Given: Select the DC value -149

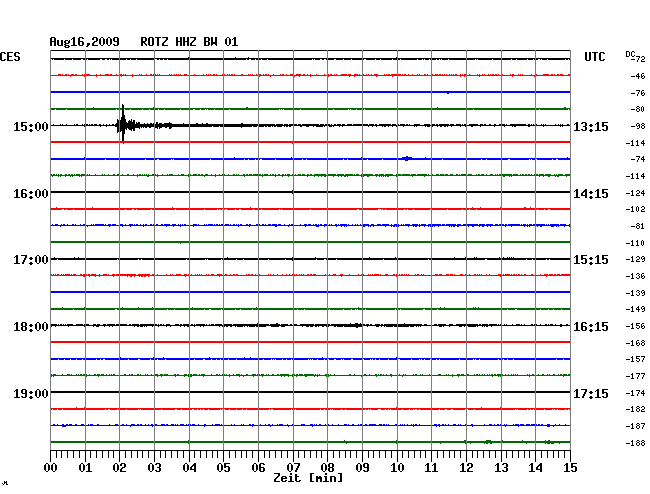Looking at the screenshot, I should (x=635, y=309).
